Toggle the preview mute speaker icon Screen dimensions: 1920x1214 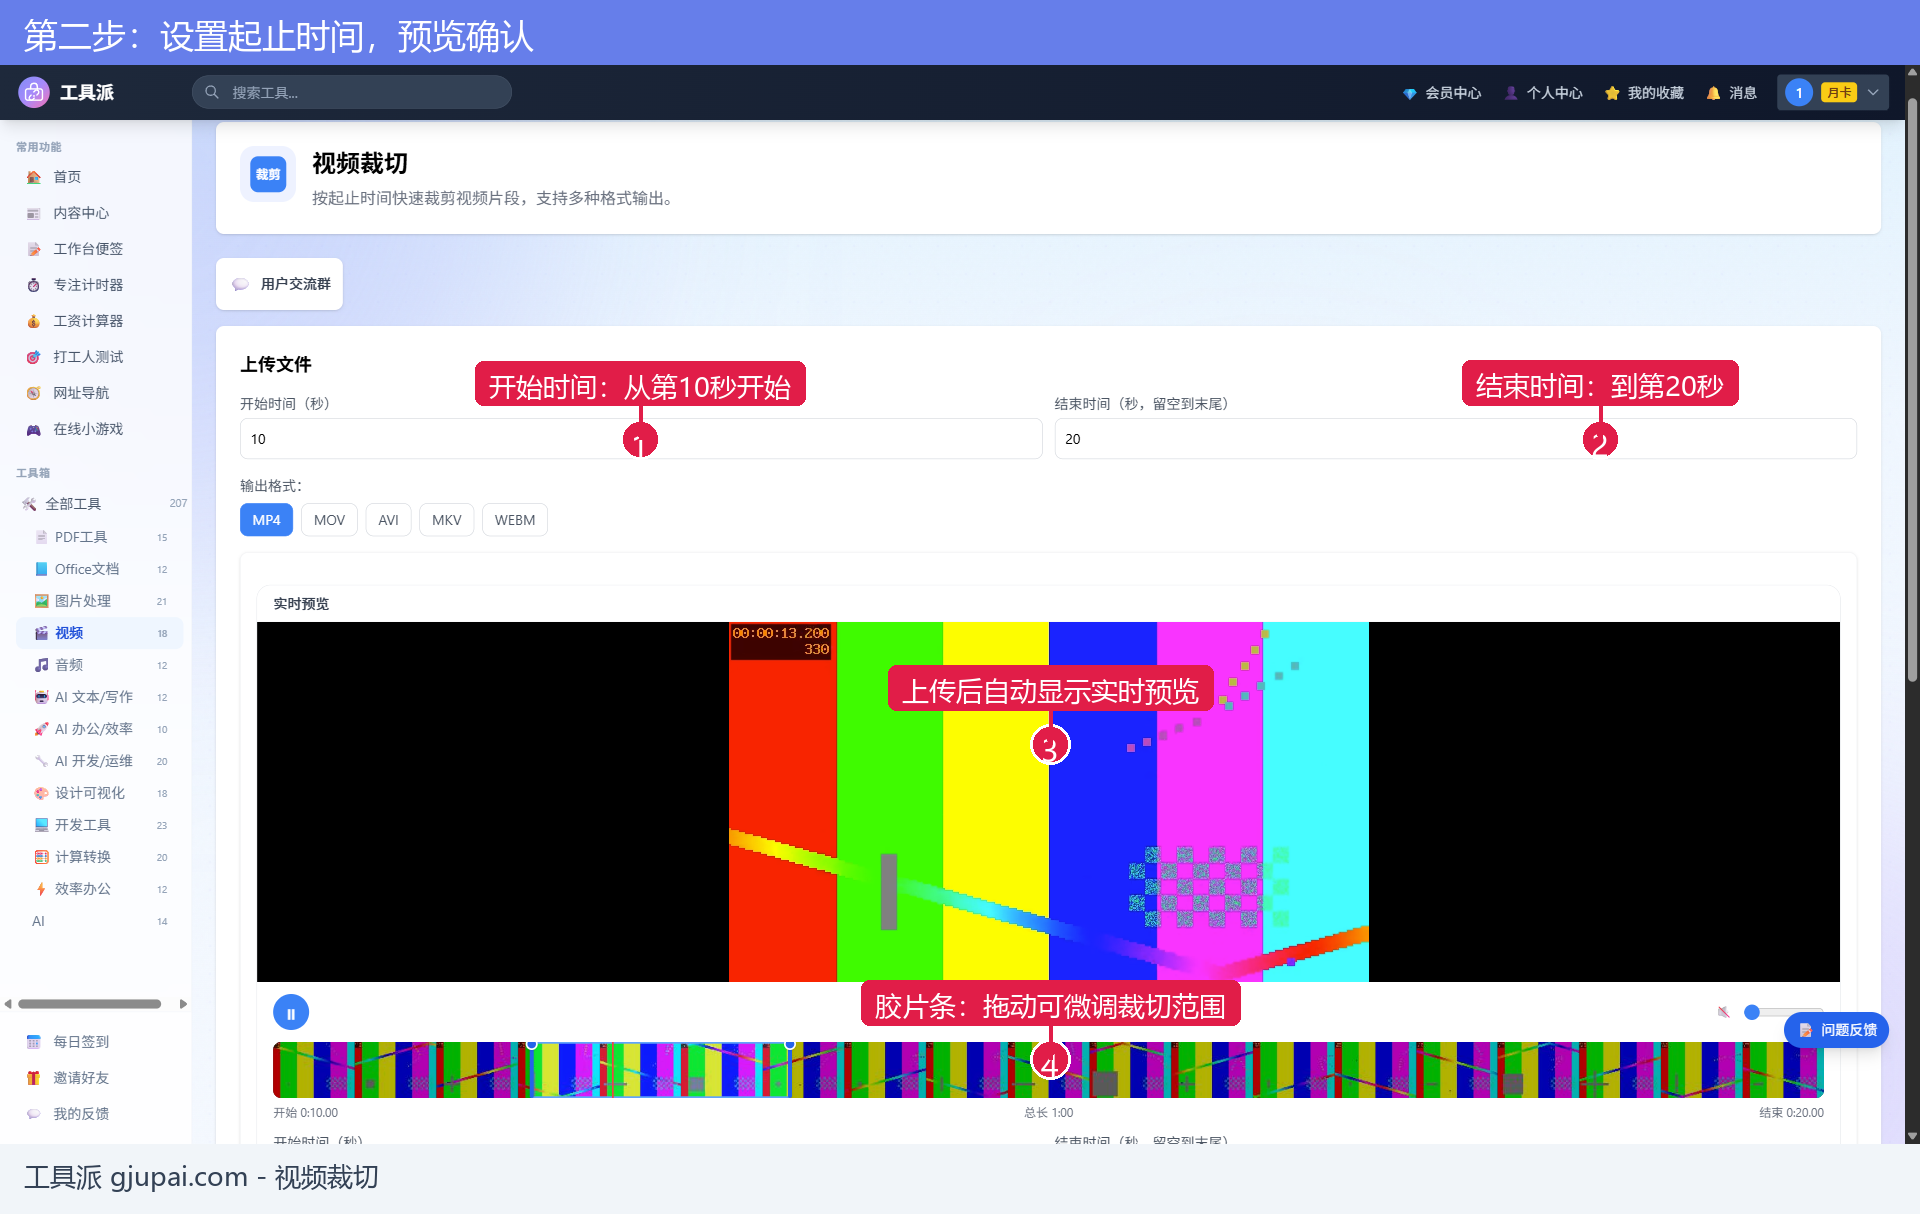pyautogui.click(x=1723, y=1012)
